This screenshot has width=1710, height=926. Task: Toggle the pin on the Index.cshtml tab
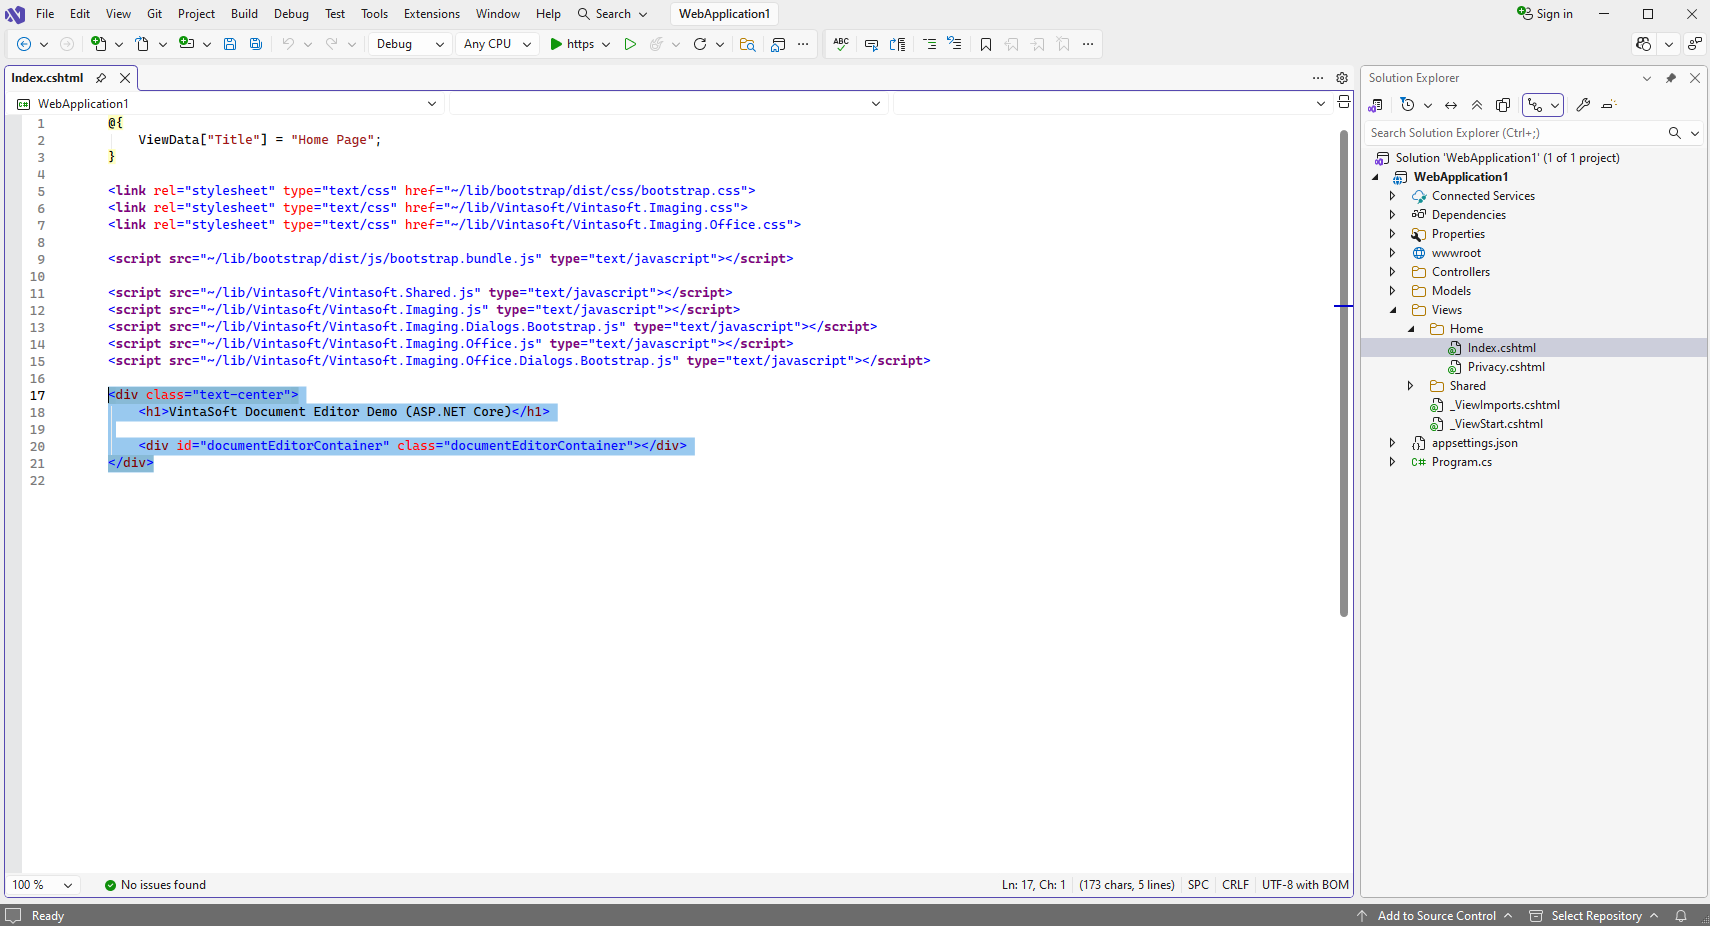tap(101, 78)
